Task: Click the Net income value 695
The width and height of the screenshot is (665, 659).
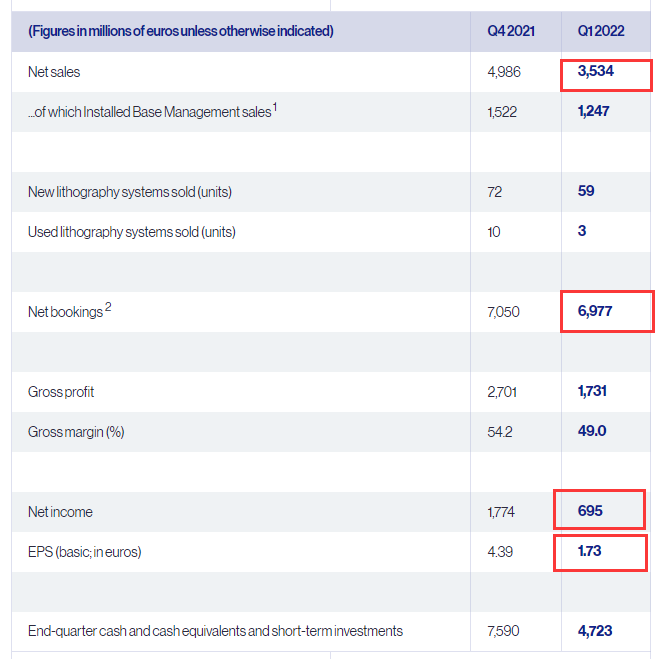Action: (x=591, y=512)
